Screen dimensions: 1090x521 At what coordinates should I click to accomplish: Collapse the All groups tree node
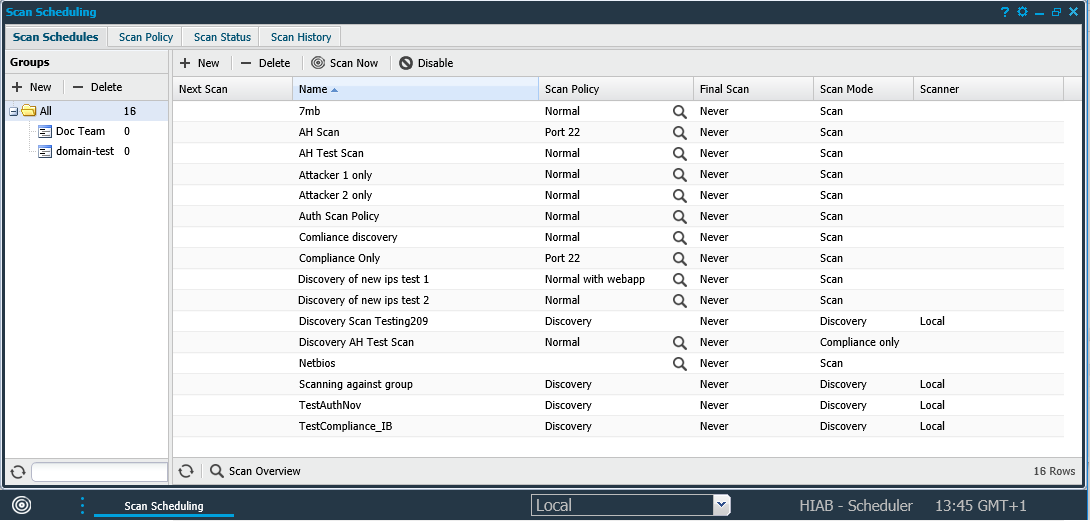point(13,111)
